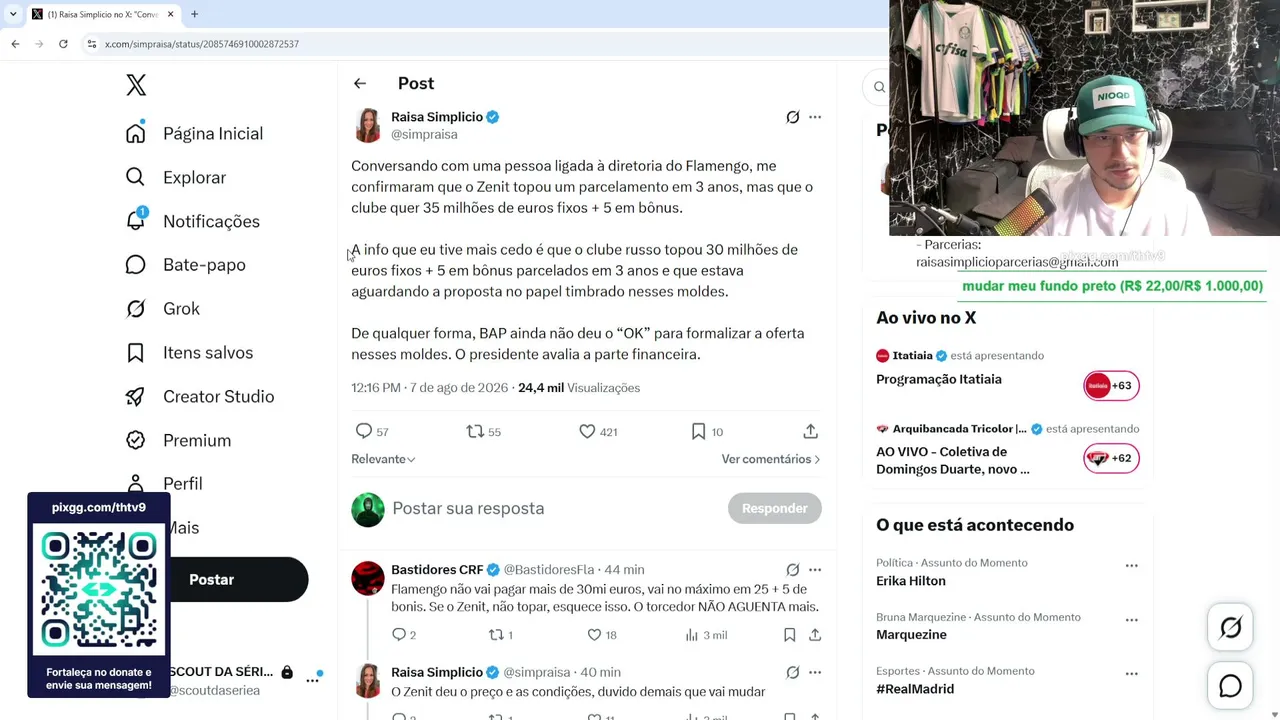Screen dimensions: 1280x720
Task: Reload the page
Action: 63,44
